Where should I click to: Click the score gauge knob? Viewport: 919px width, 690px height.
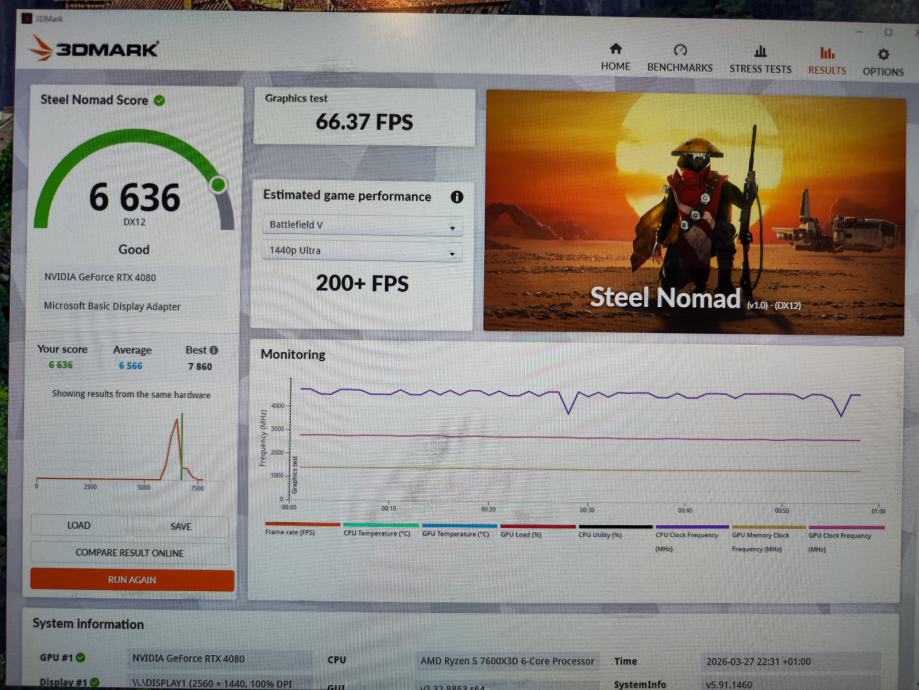coord(219,185)
